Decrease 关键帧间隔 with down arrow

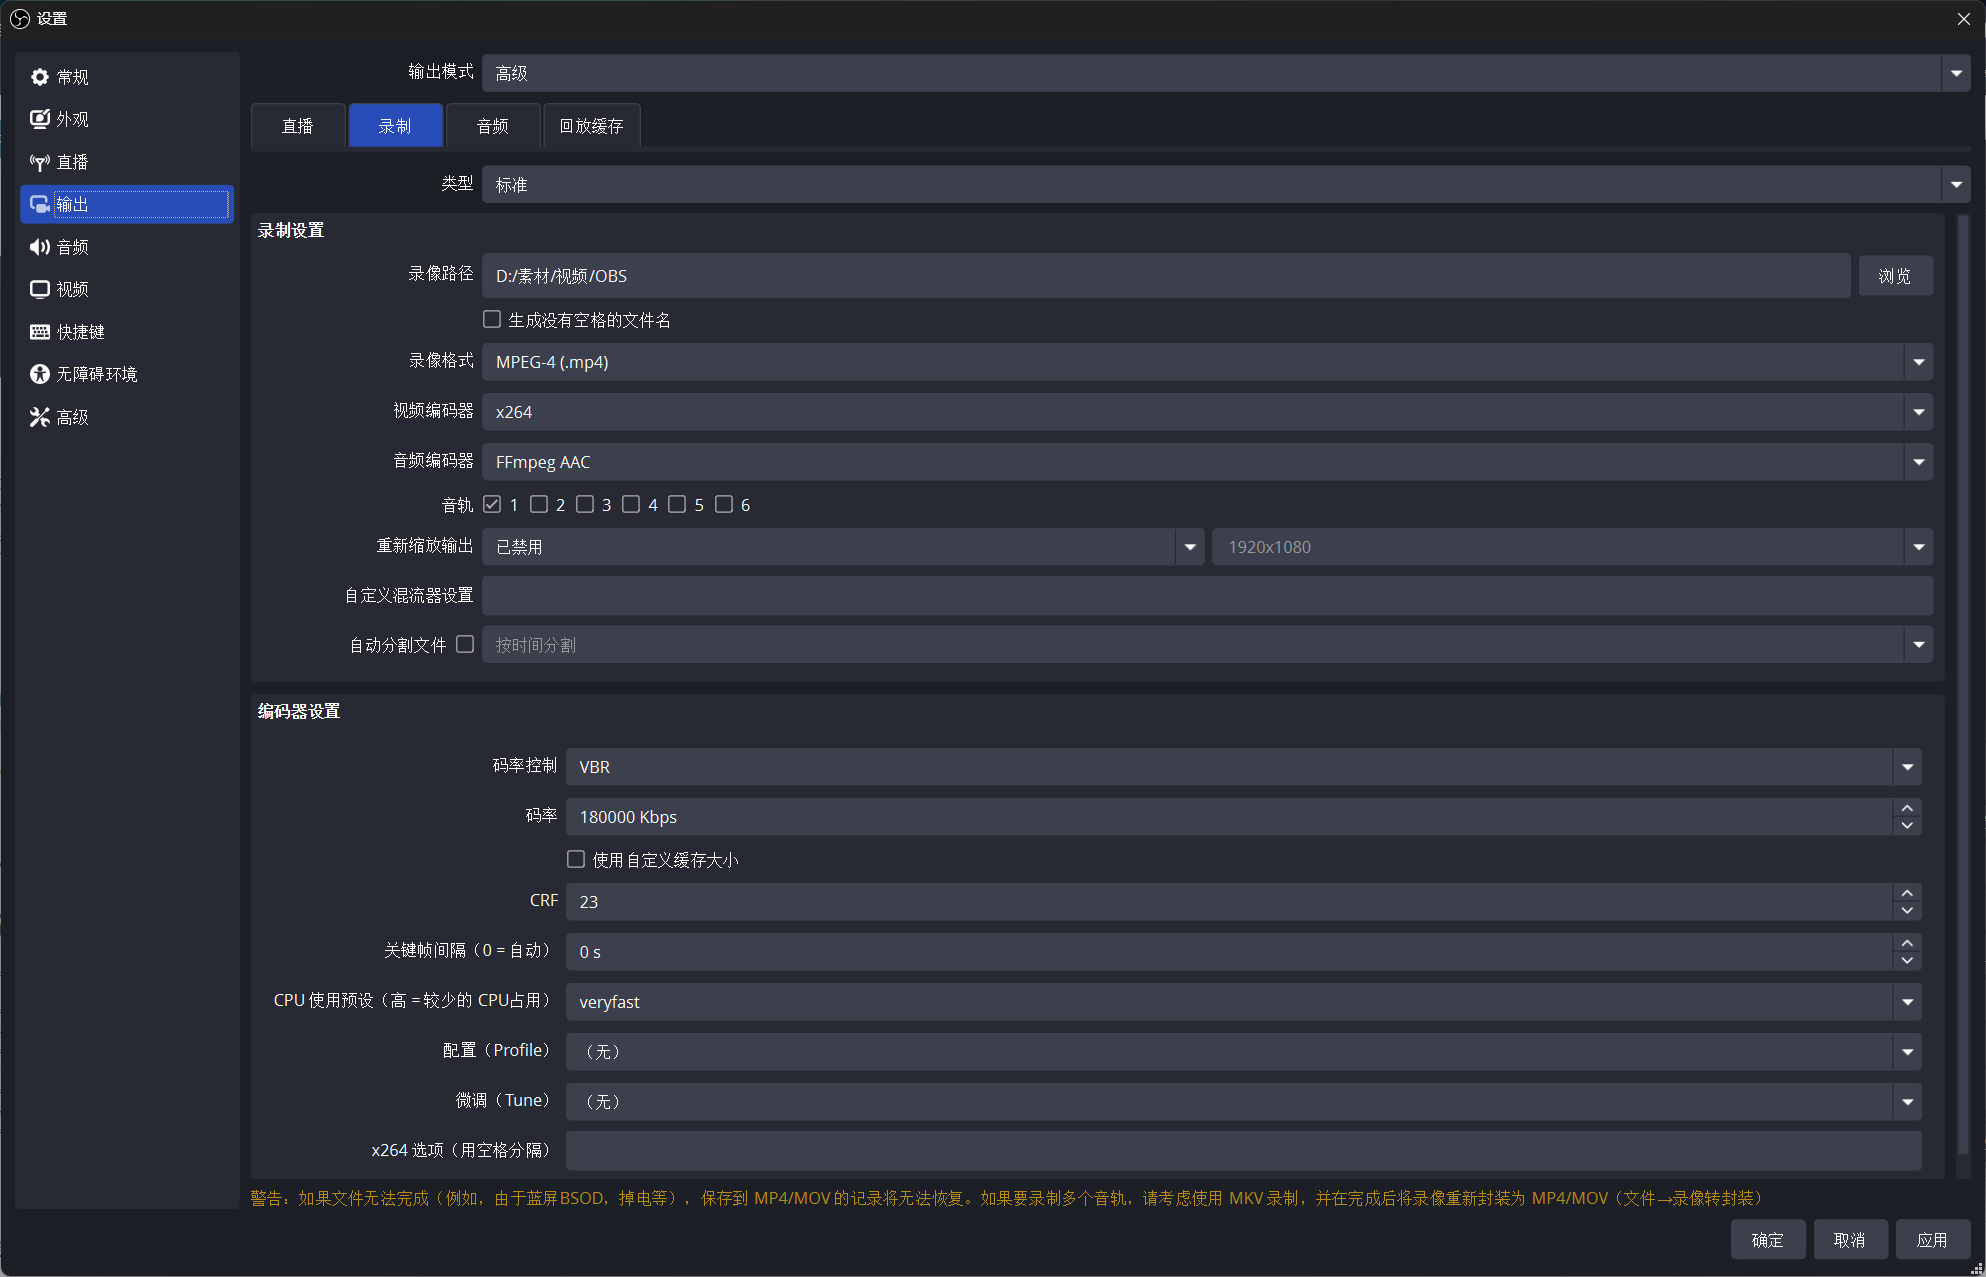[1907, 961]
